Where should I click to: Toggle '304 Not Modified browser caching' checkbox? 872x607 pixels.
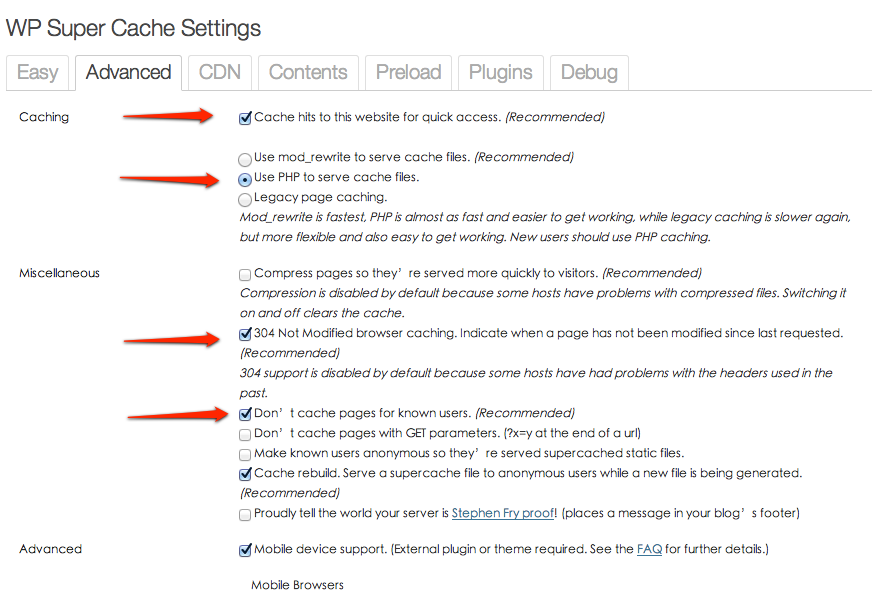pyautogui.click(x=245, y=334)
